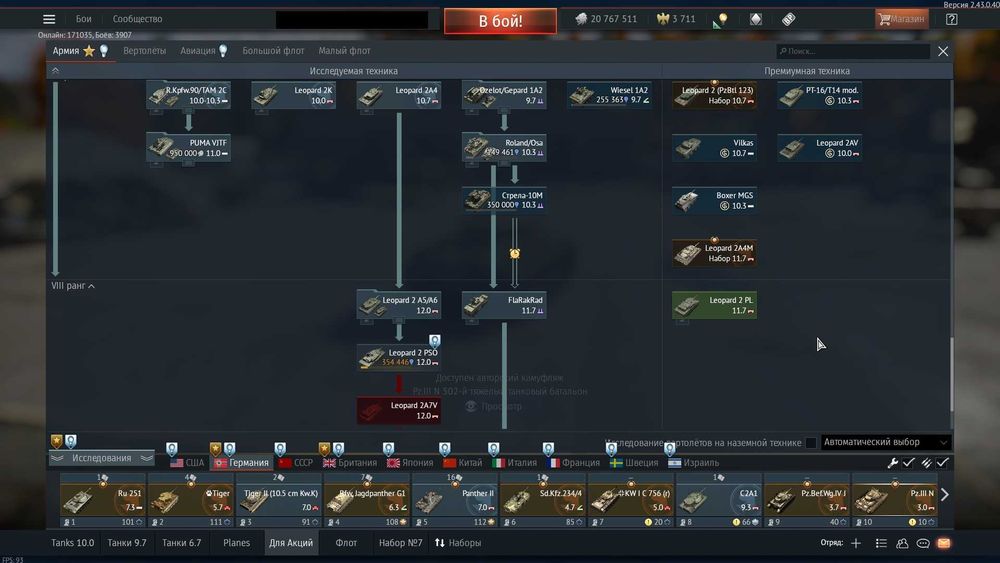Switch to the Авиация tab
The image size is (1000, 563).
pos(198,51)
